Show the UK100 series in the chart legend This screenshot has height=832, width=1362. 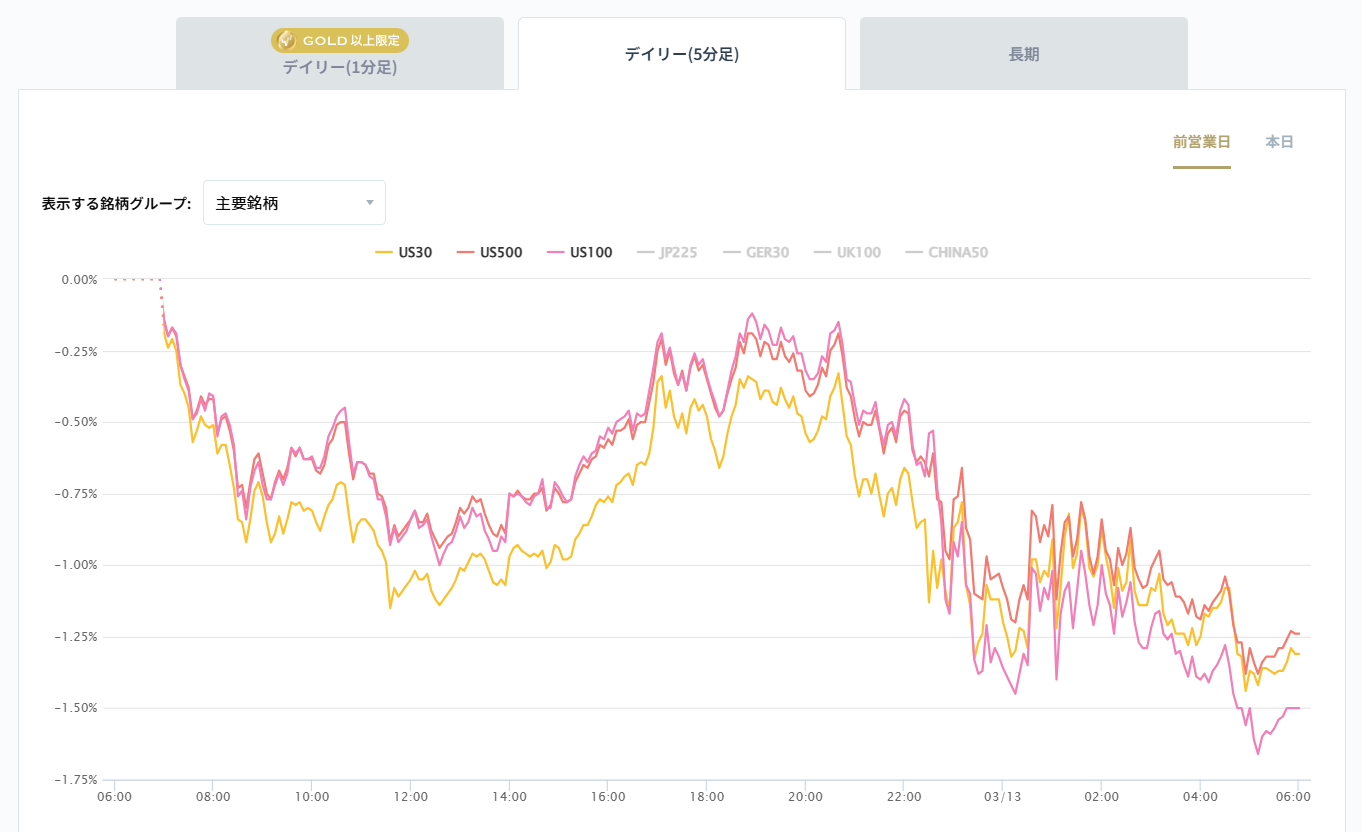click(x=857, y=252)
